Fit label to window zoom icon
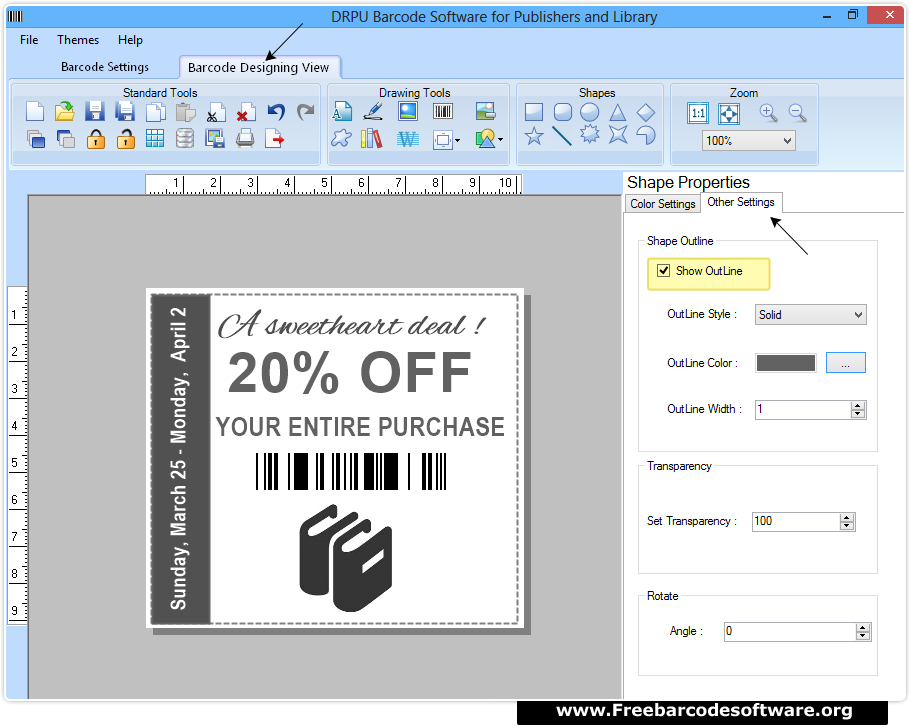 (x=729, y=113)
